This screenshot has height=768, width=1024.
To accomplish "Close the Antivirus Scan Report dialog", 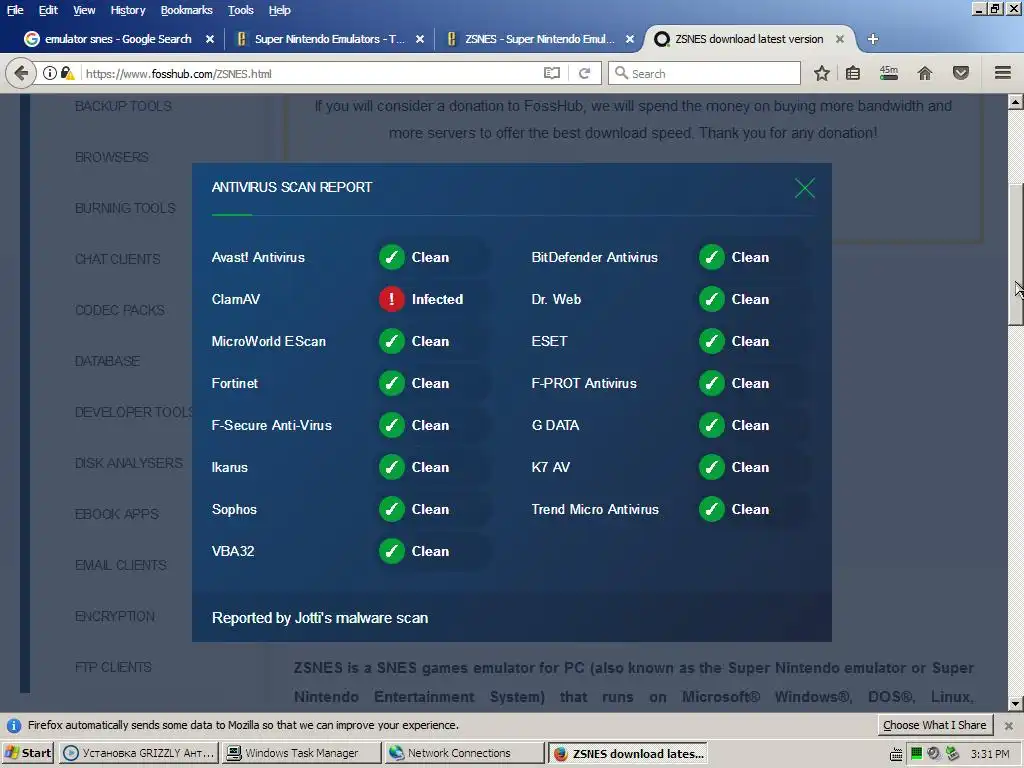I will [x=805, y=188].
